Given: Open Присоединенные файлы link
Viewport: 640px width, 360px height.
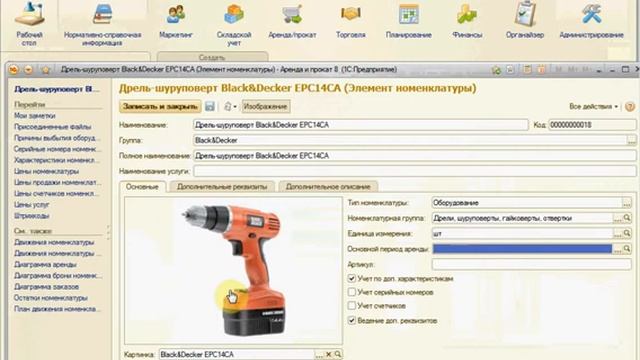Looking at the screenshot, I should [x=53, y=127].
